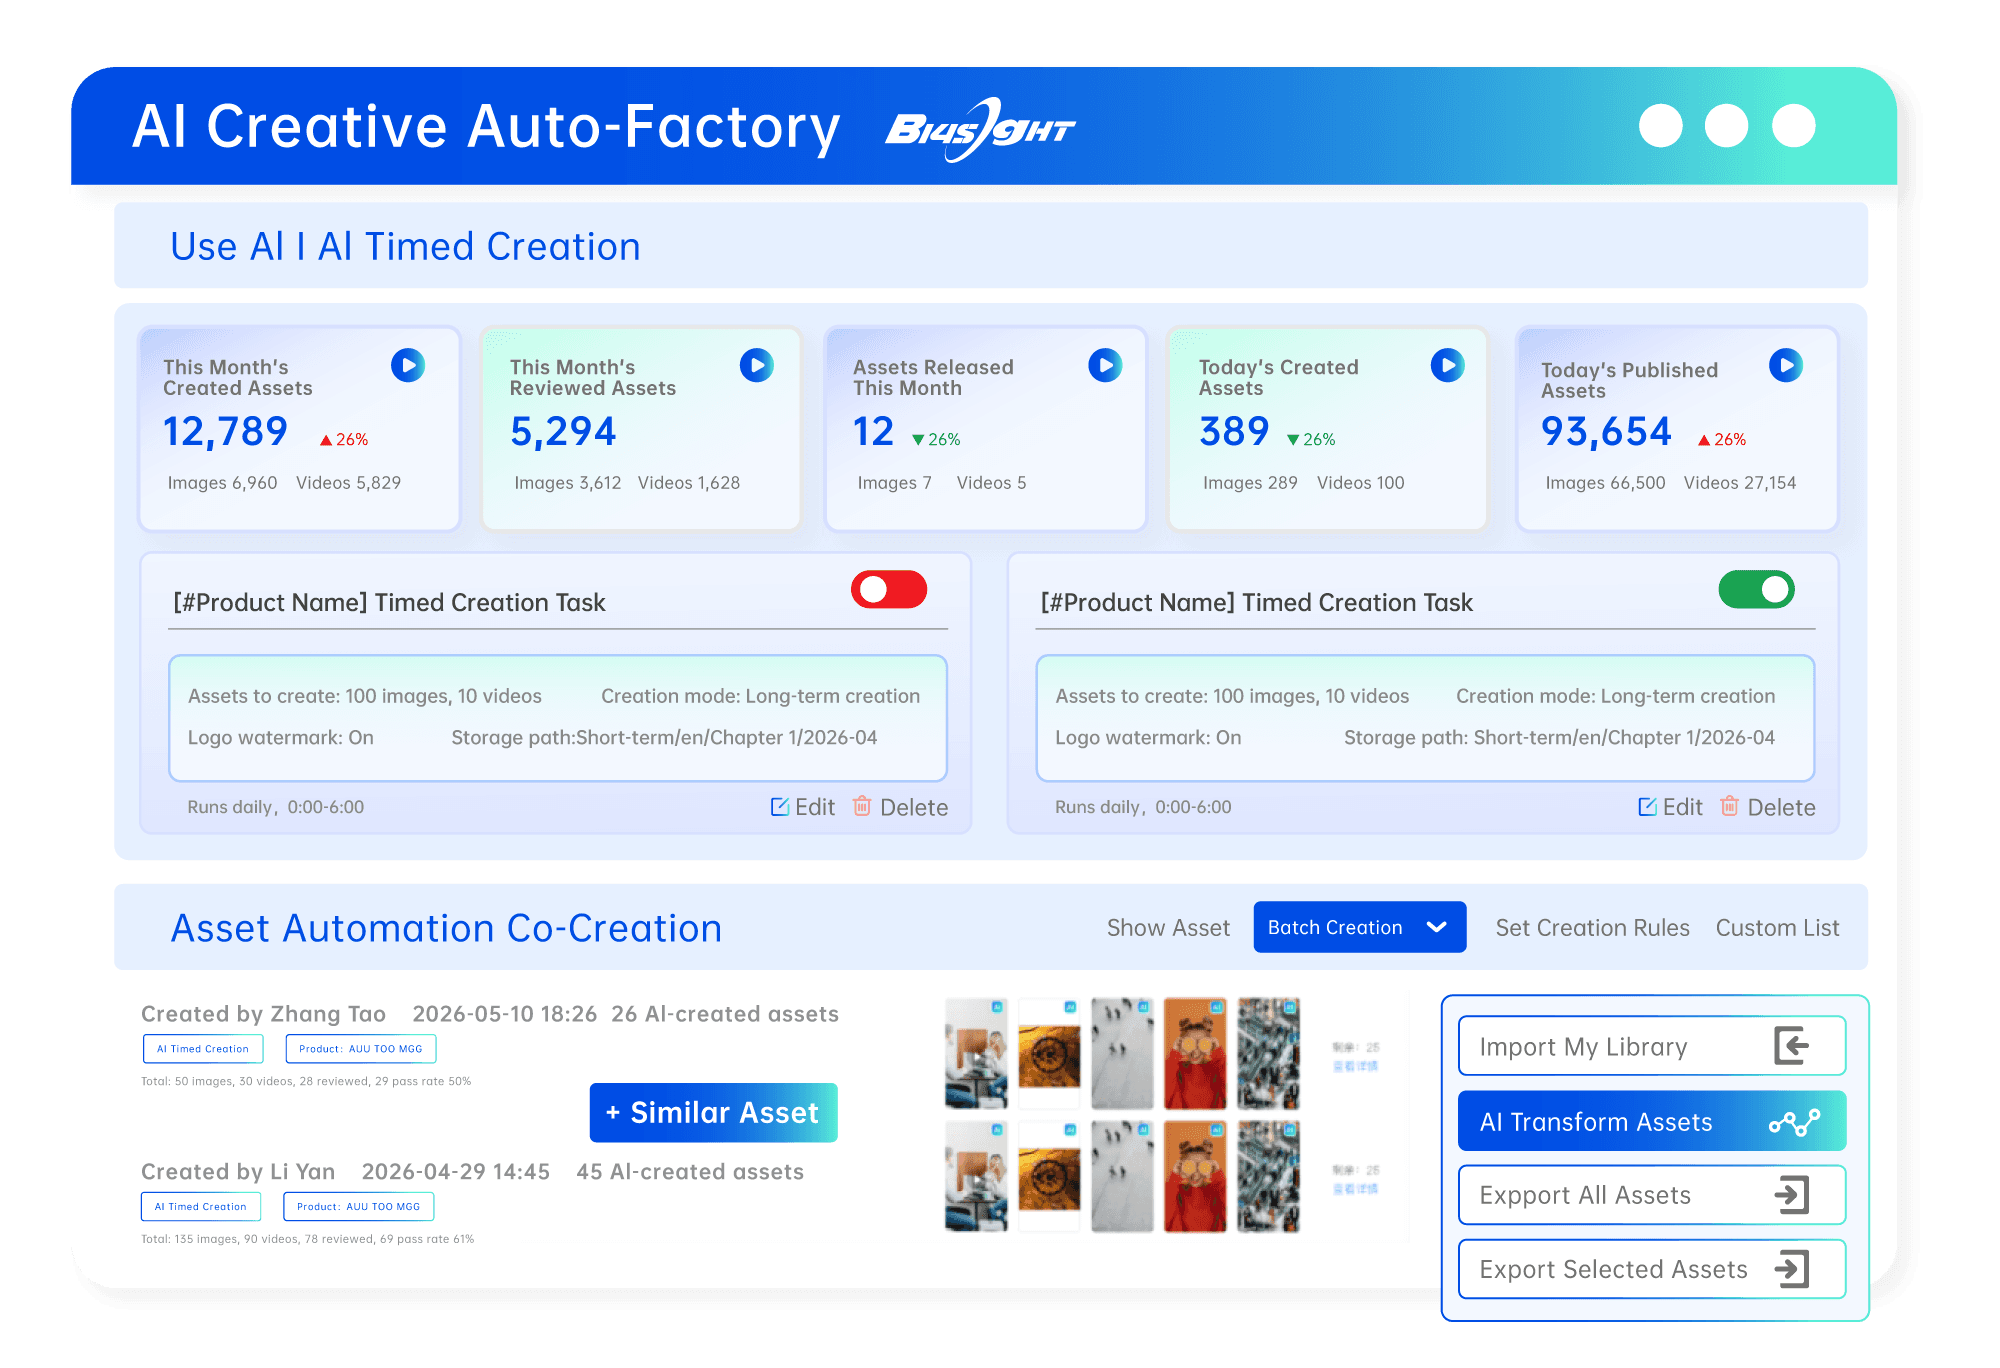This screenshot has width=2000, height=1368.
Task: Open the aerial city thumbnail in bottom row
Action: coord(1268,1176)
